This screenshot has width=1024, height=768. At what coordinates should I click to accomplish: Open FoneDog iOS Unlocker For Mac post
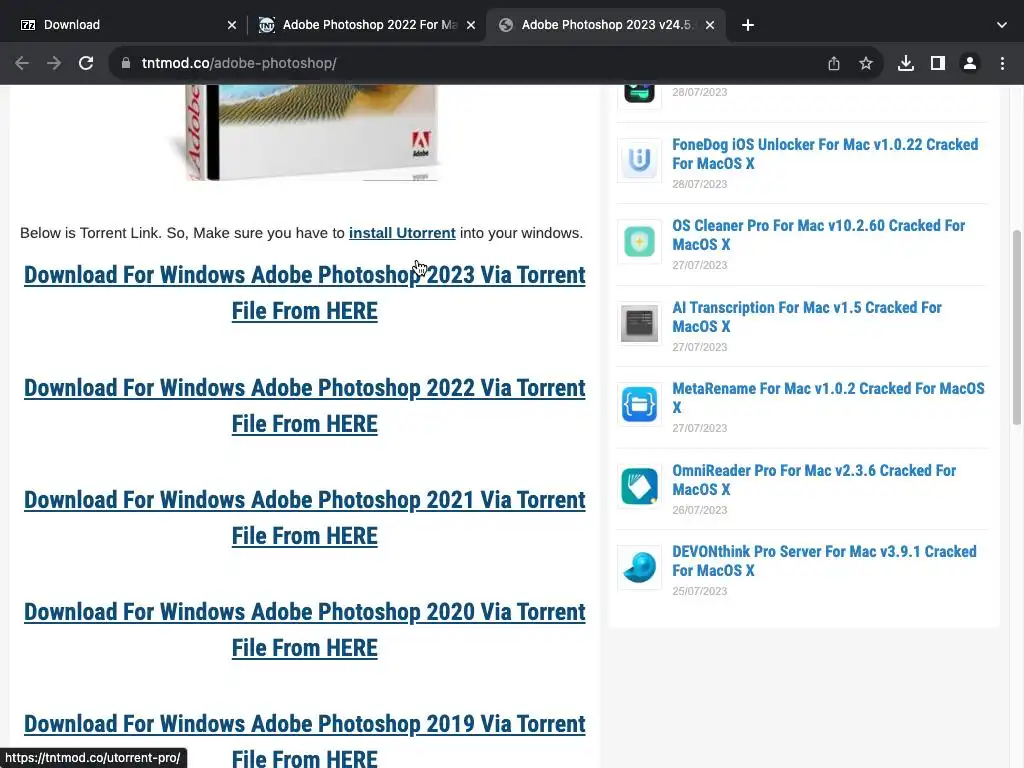pos(825,154)
